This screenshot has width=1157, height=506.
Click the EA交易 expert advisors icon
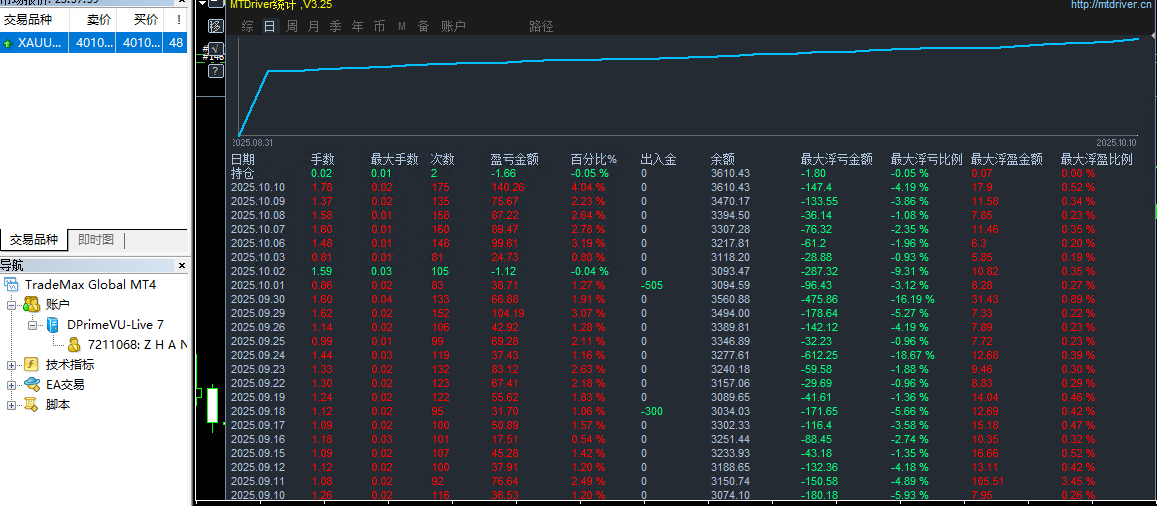31,384
